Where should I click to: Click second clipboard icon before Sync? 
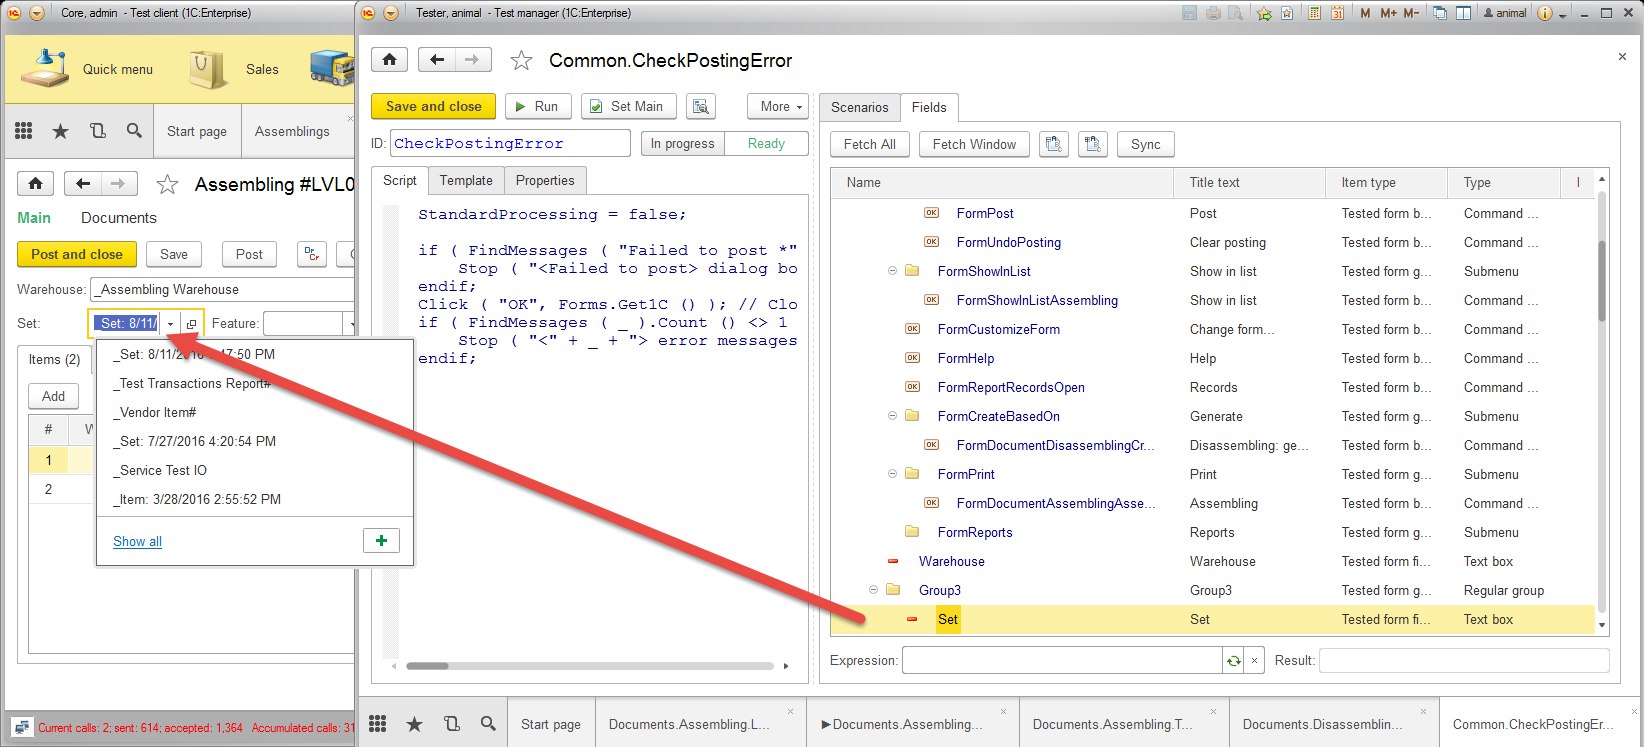point(1093,144)
